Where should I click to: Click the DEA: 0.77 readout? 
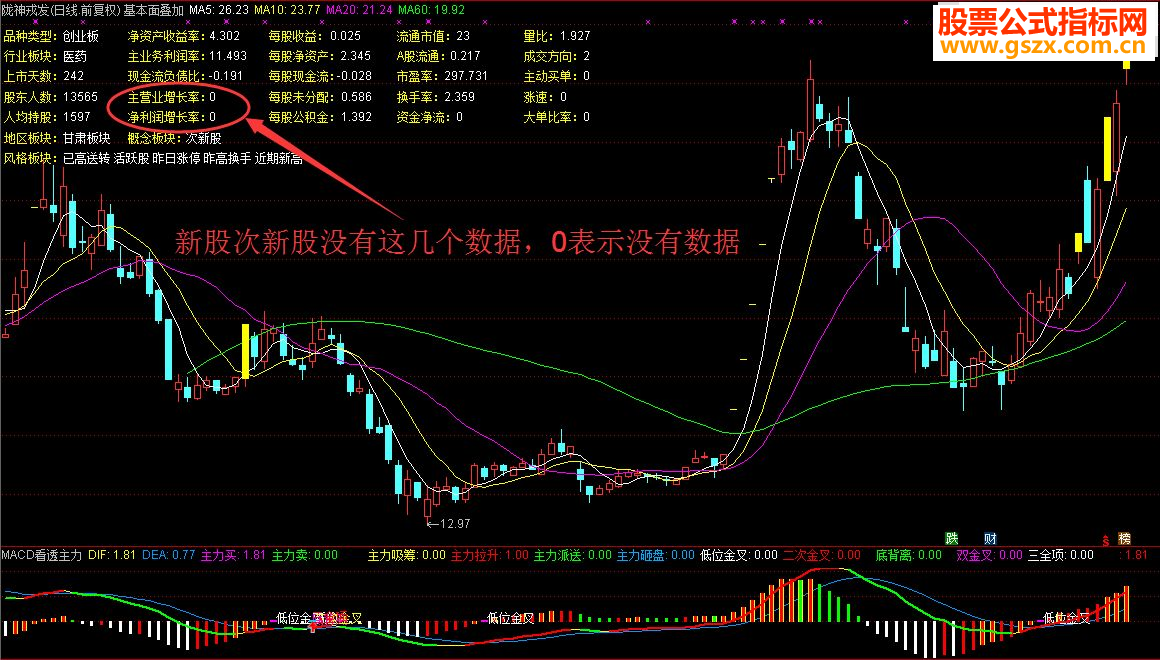[168, 554]
